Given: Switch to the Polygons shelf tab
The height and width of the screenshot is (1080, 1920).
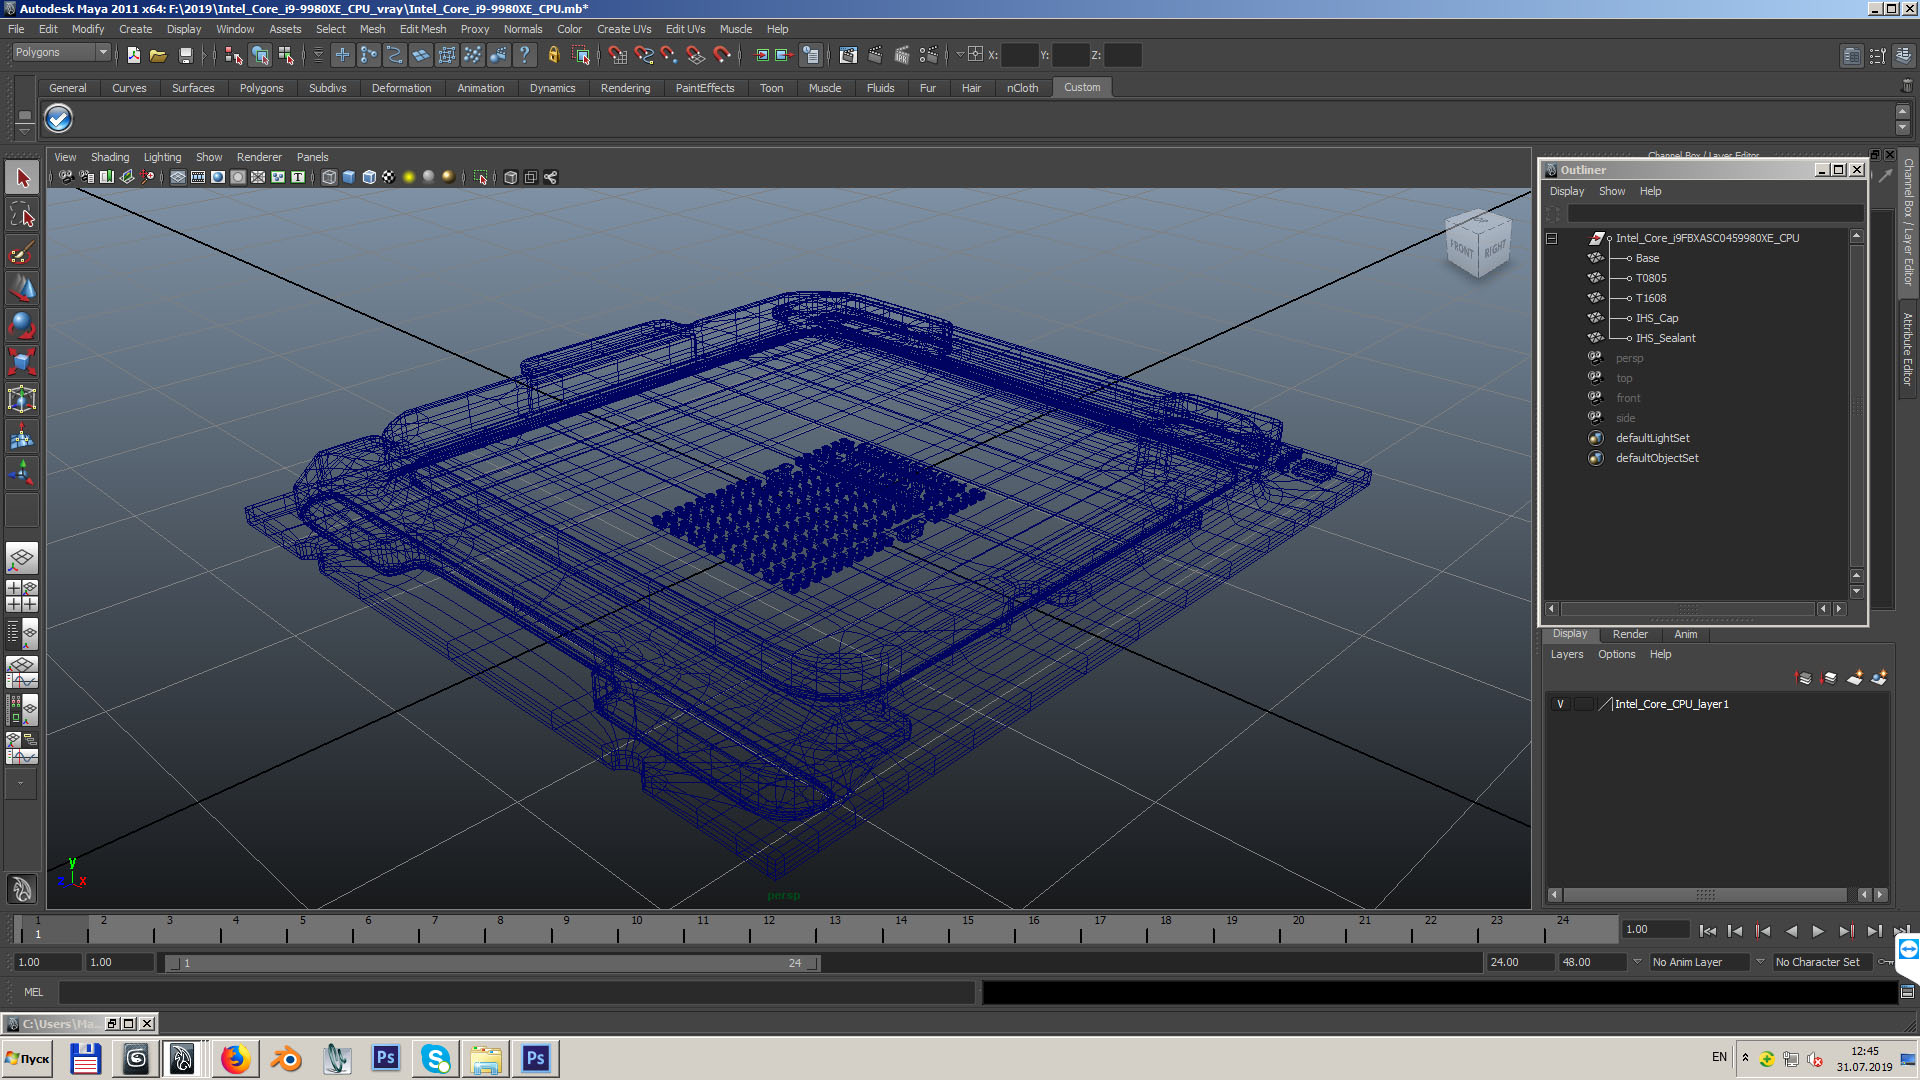Looking at the screenshot, I should pyautogui.click(x=261, y=88).
